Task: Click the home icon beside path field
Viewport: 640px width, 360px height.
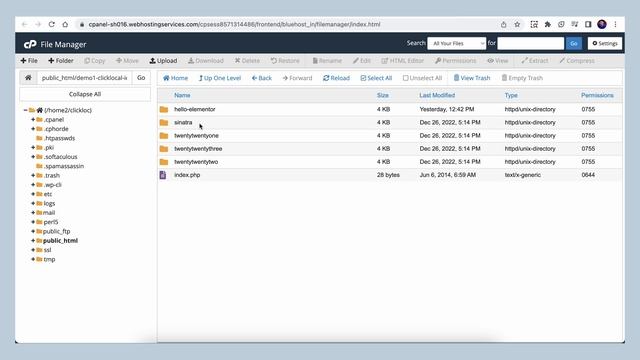Action: click(x=28, y=78)
